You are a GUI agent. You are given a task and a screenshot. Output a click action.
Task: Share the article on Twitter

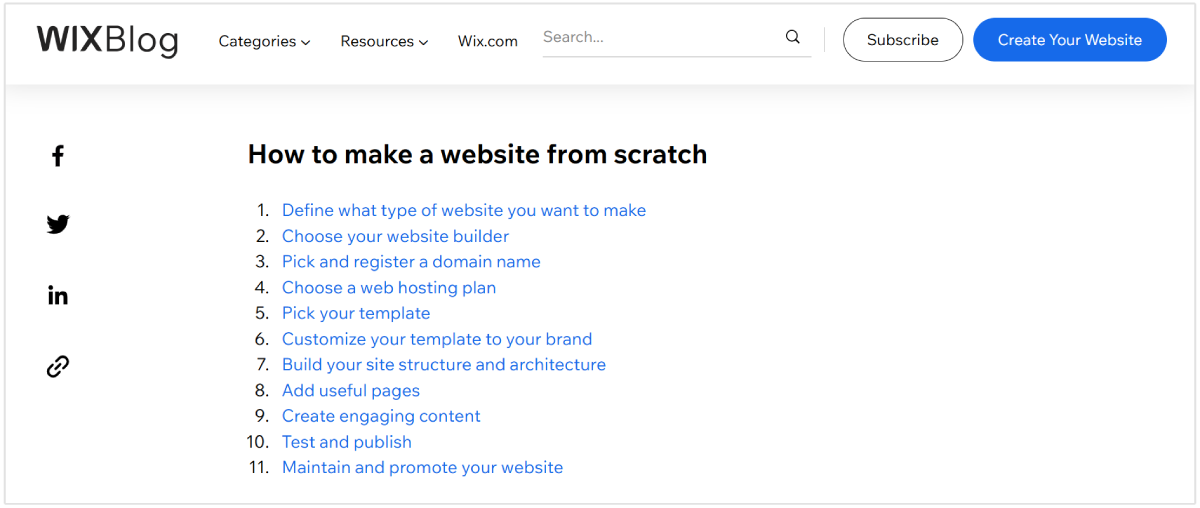[x=58, y=224]
